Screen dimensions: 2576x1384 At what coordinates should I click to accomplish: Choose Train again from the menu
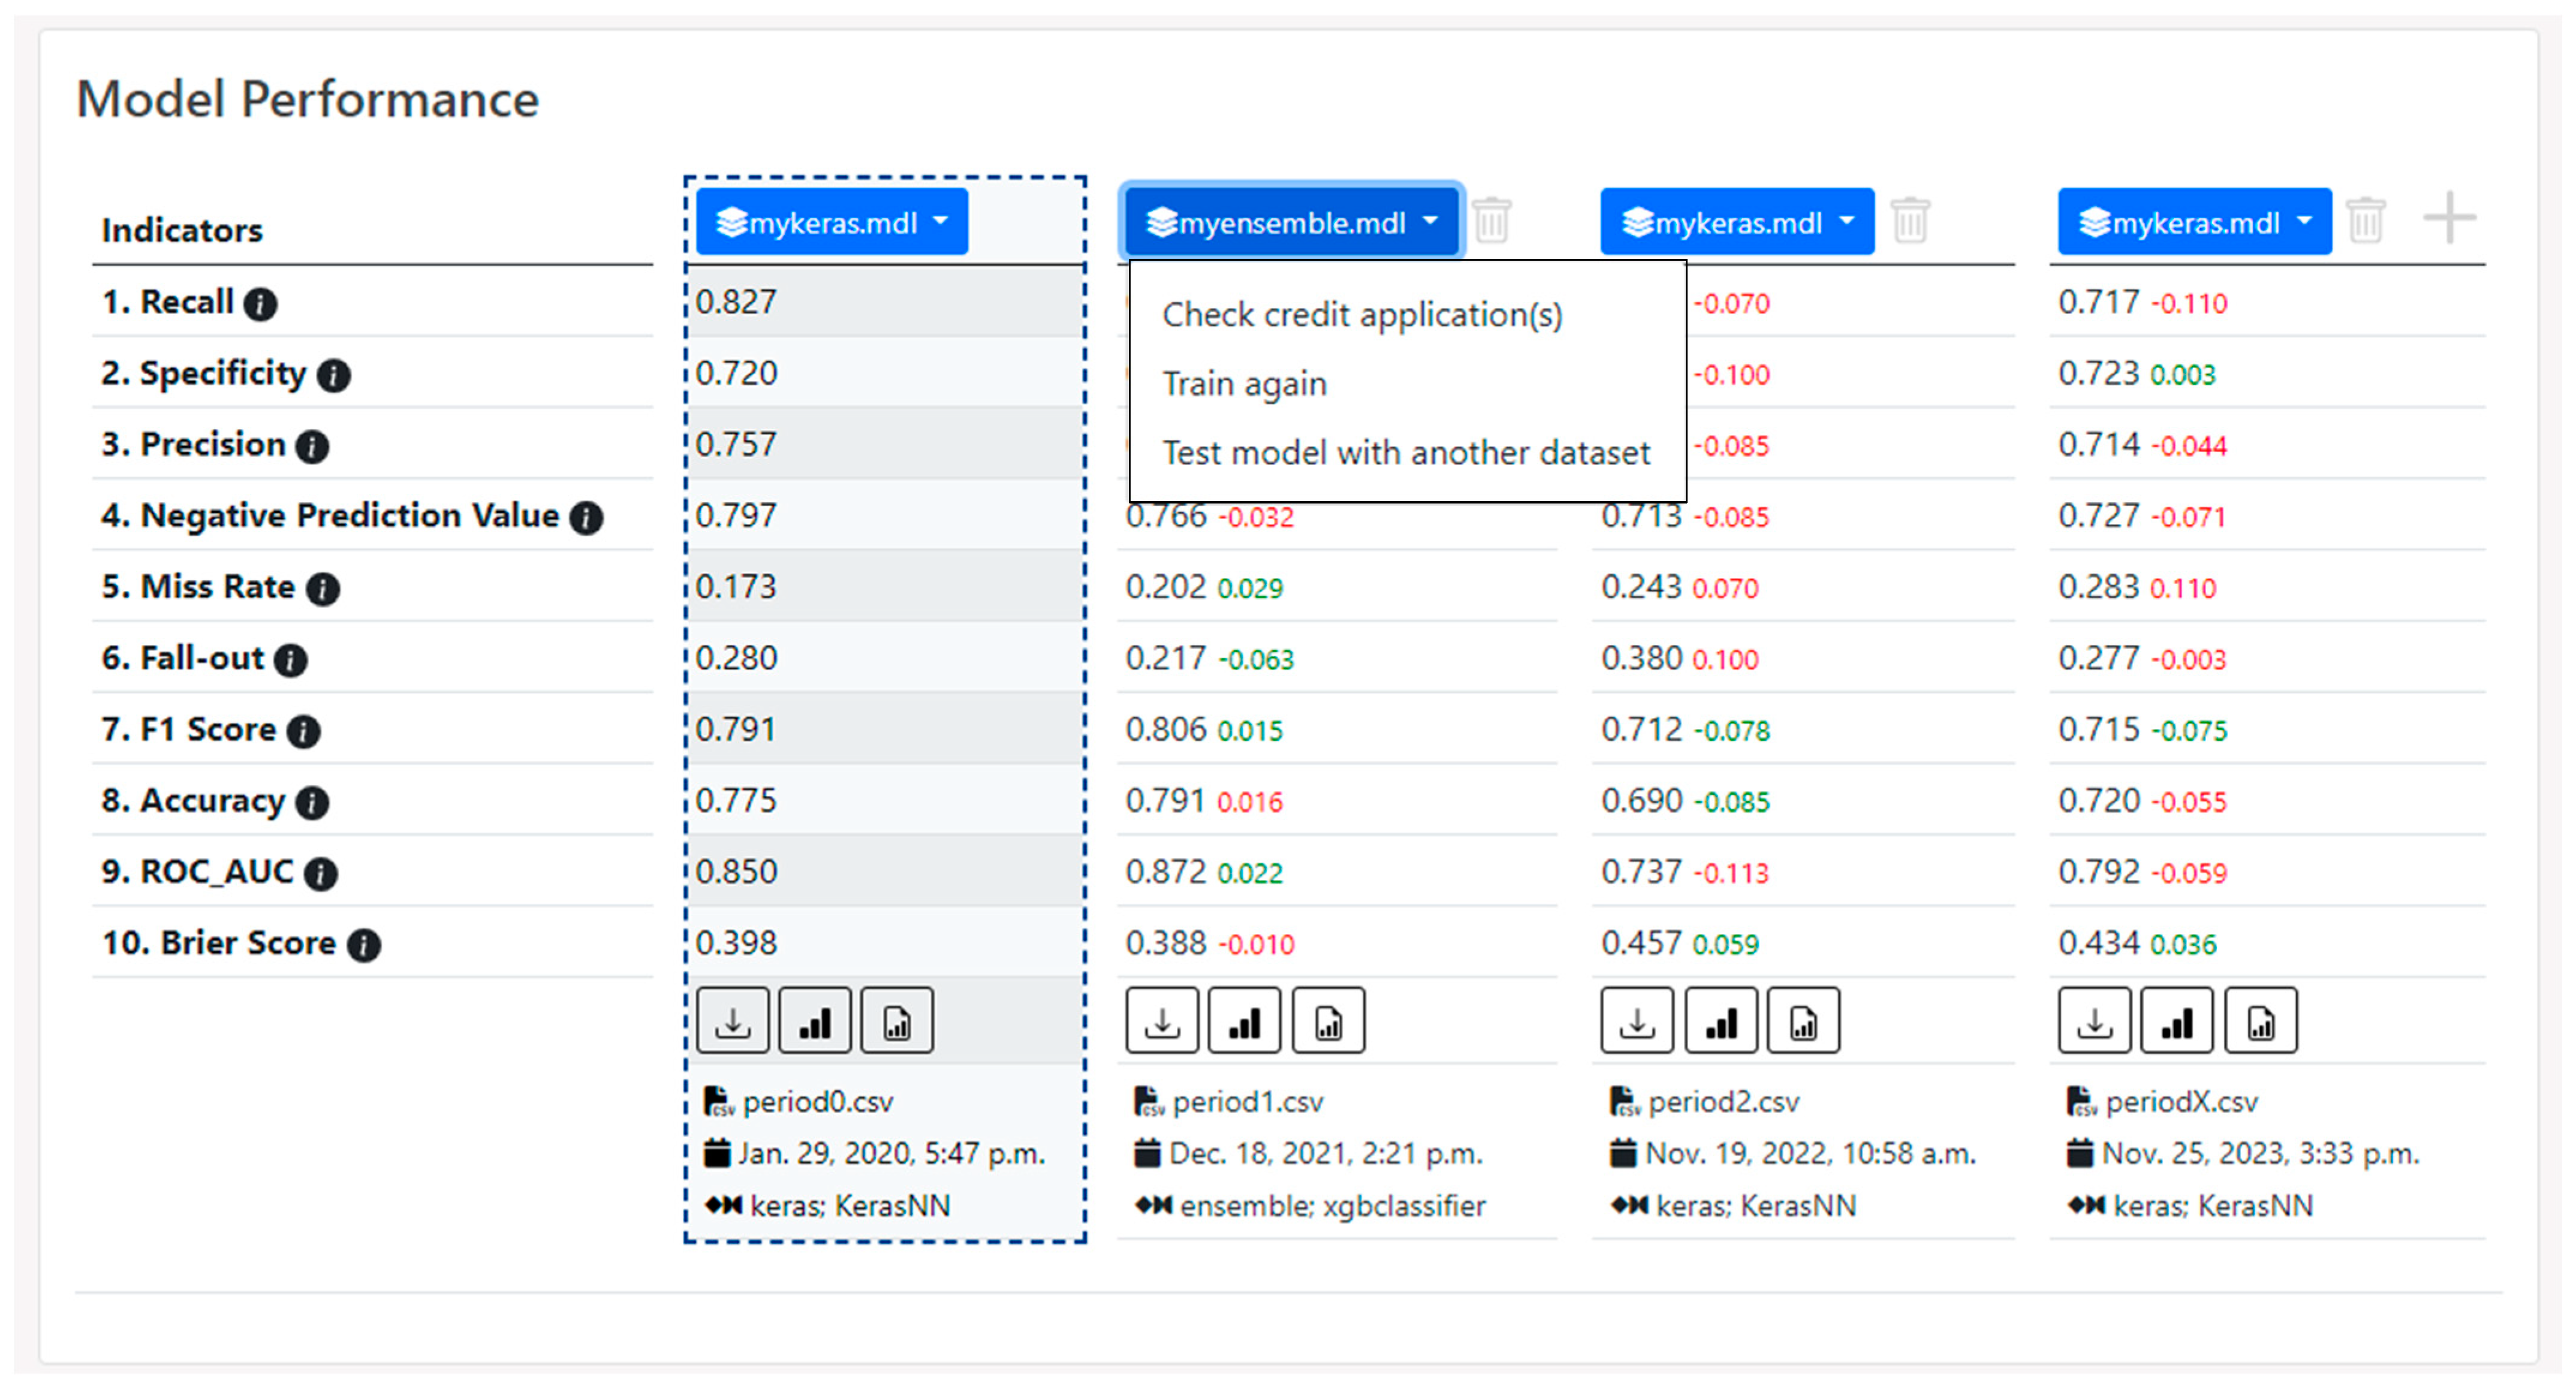[1244, 384]
